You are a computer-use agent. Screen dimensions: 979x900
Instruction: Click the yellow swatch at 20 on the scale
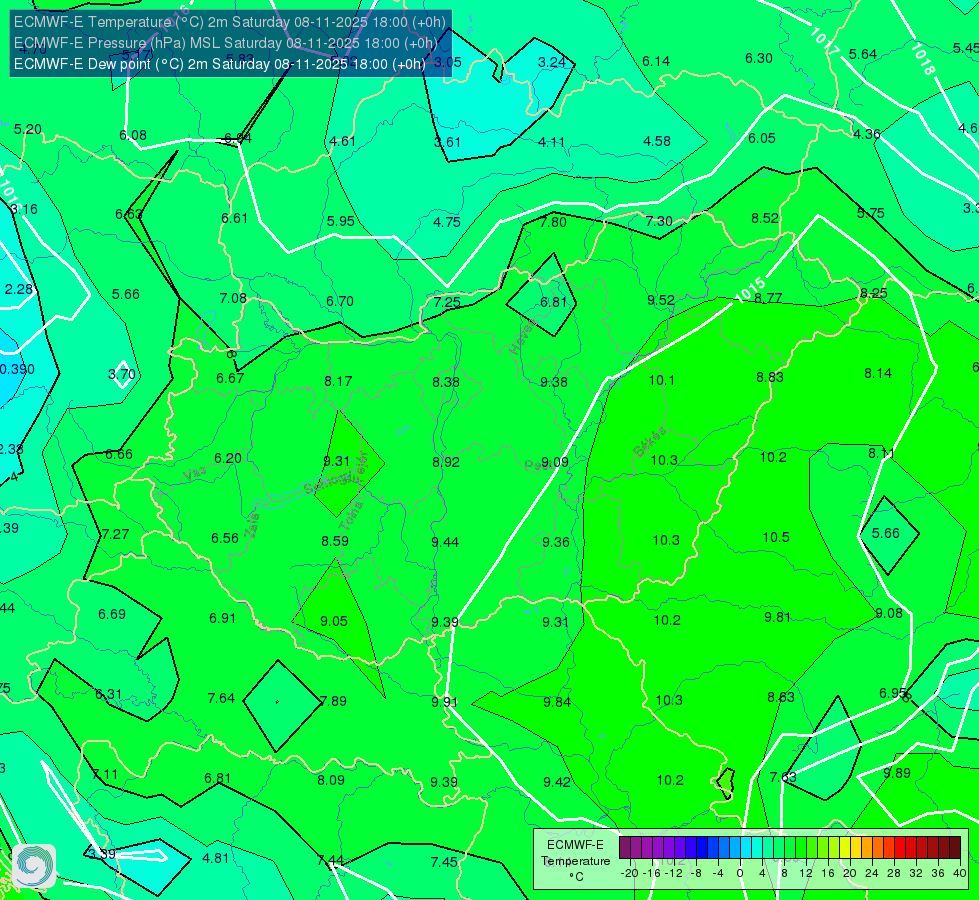[845, 848]
